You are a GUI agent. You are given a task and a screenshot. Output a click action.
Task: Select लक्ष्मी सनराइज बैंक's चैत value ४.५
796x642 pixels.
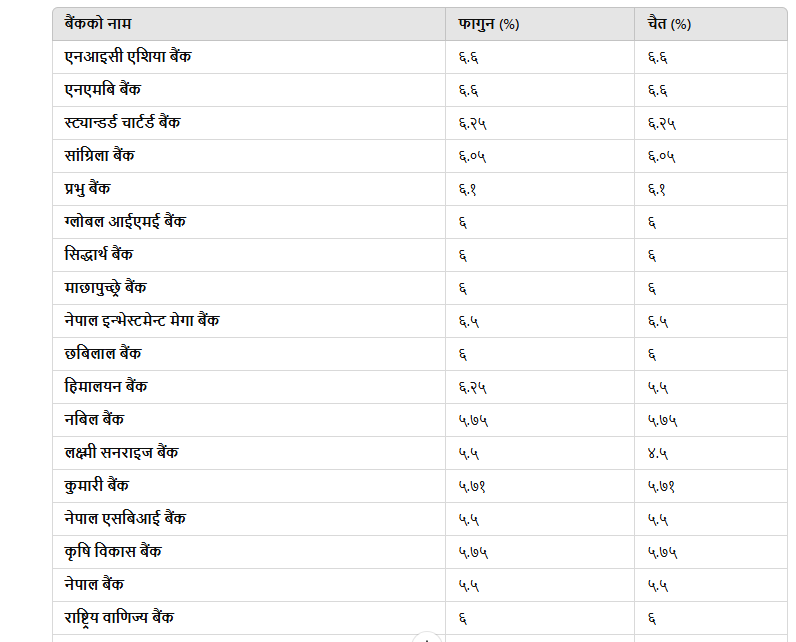(658, 453)
